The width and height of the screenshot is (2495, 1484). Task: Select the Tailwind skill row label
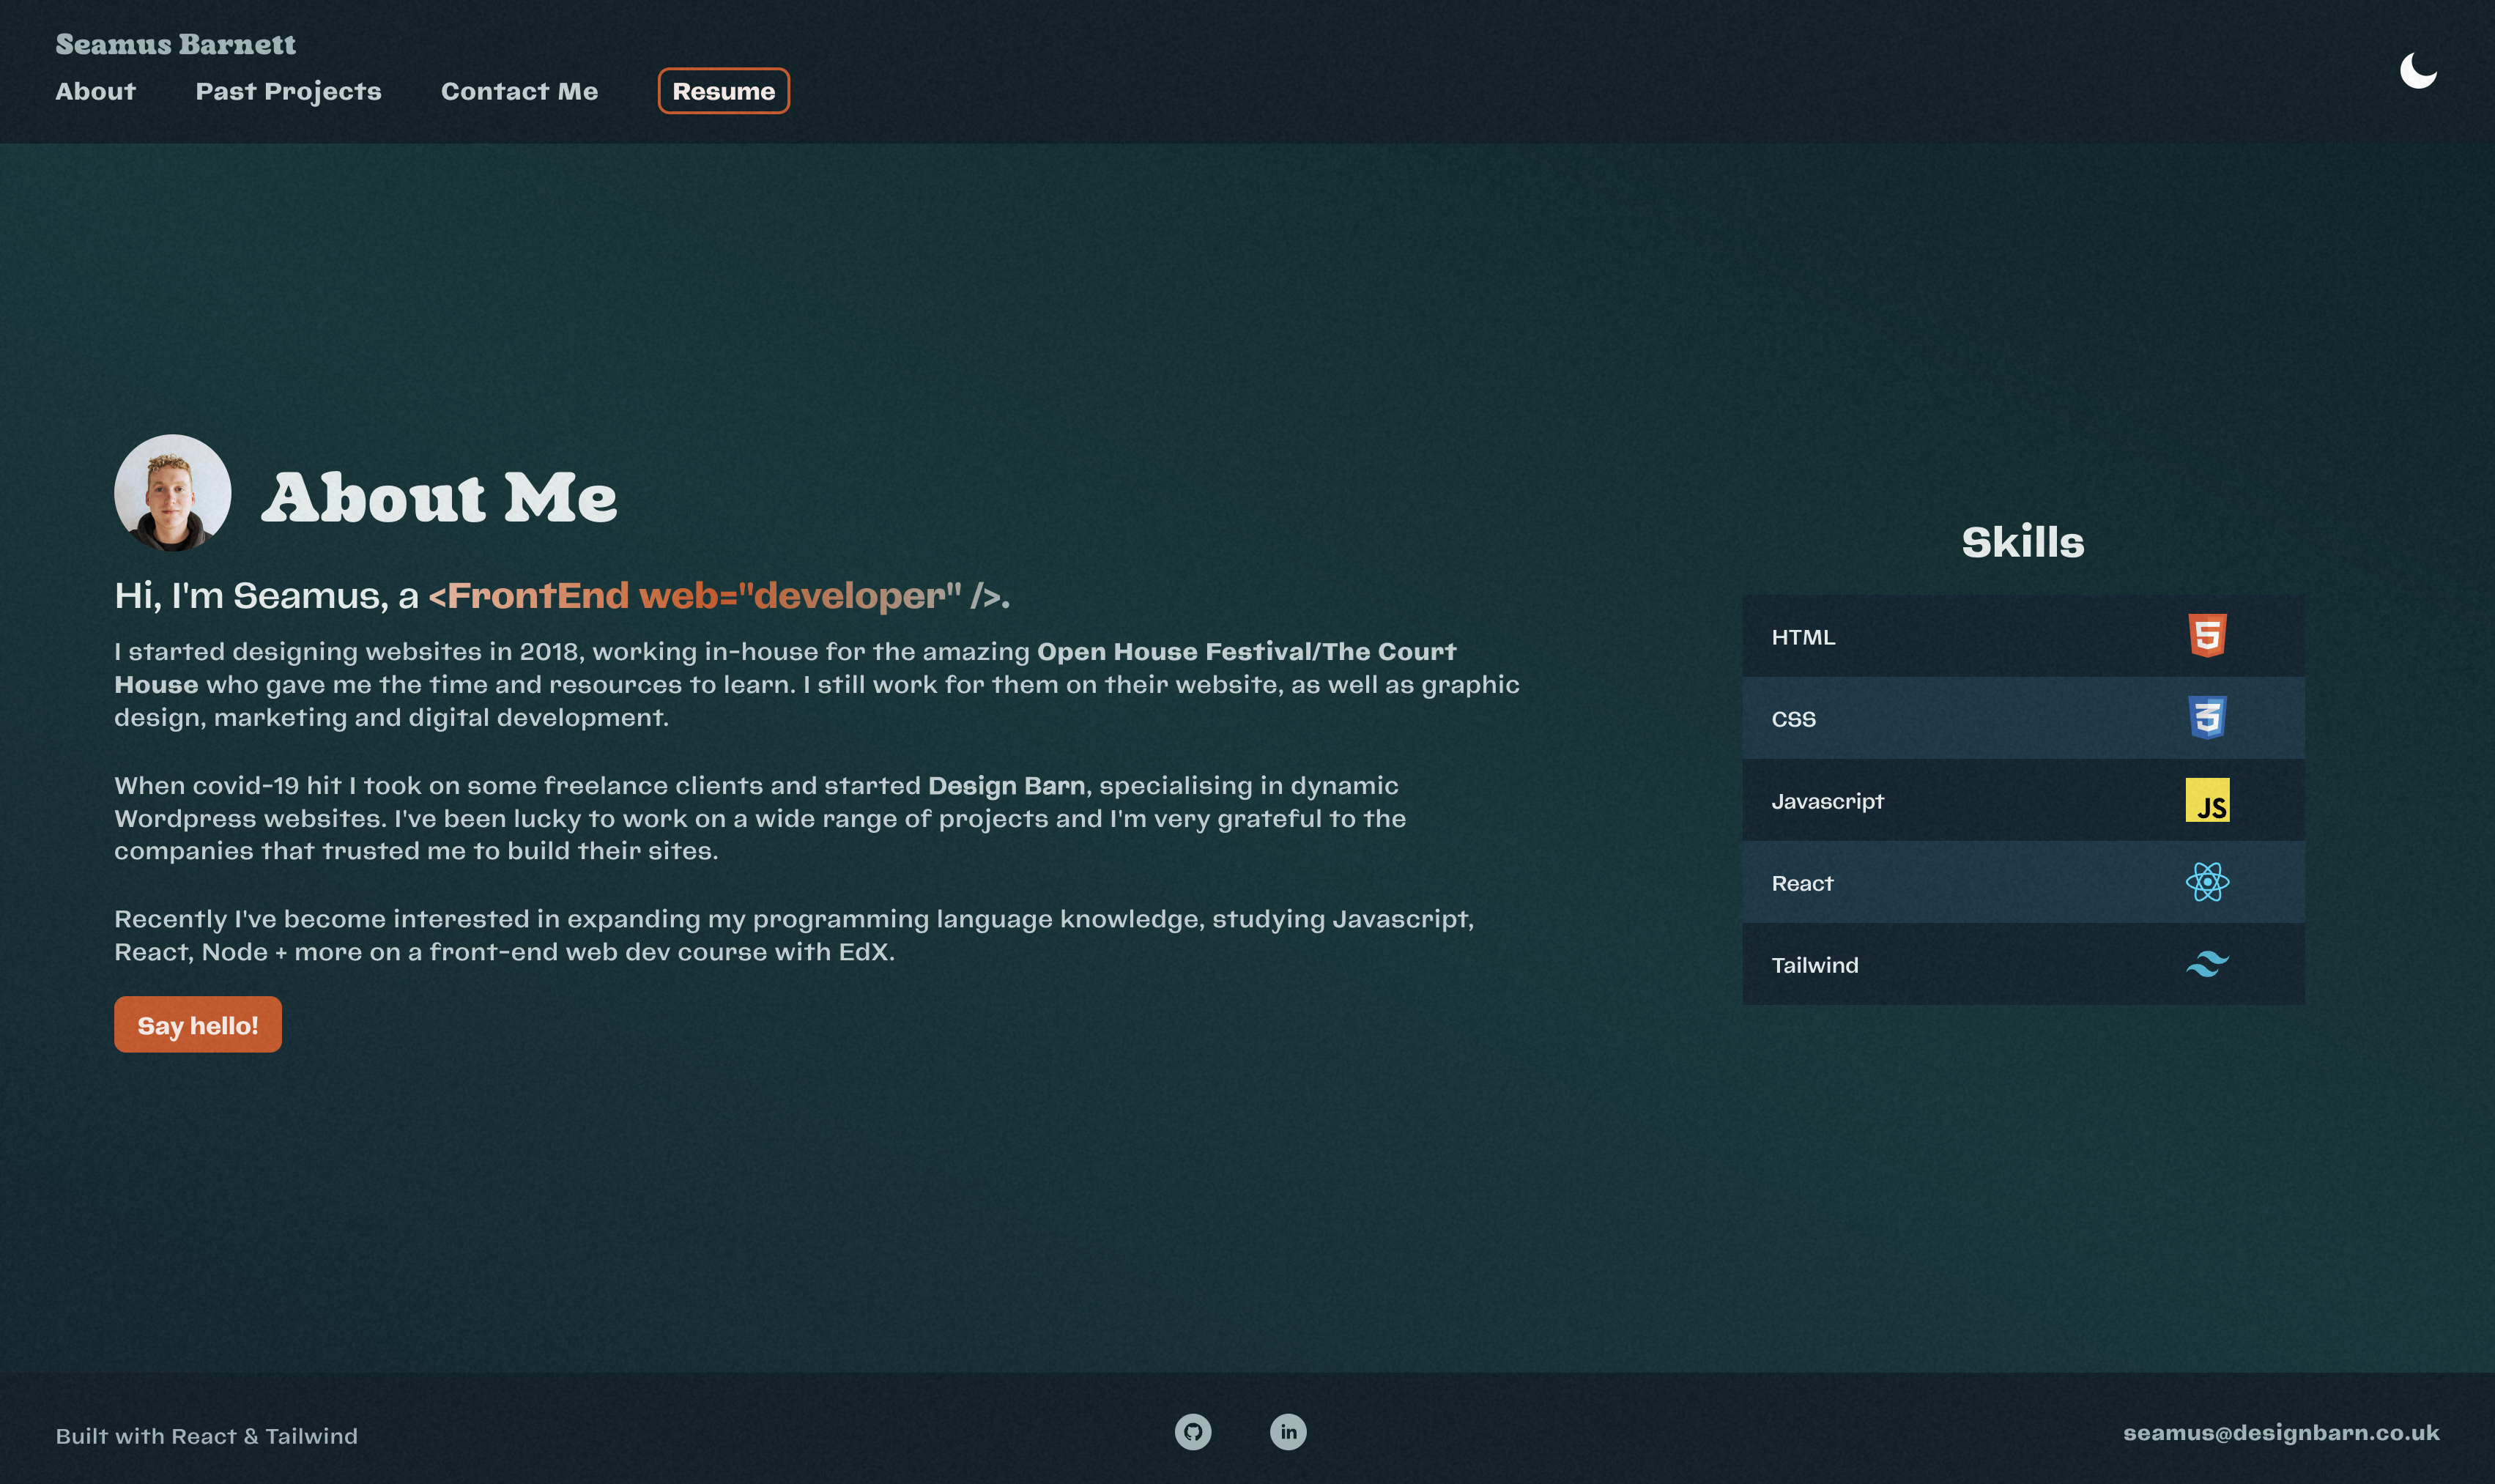point(1814,965)
